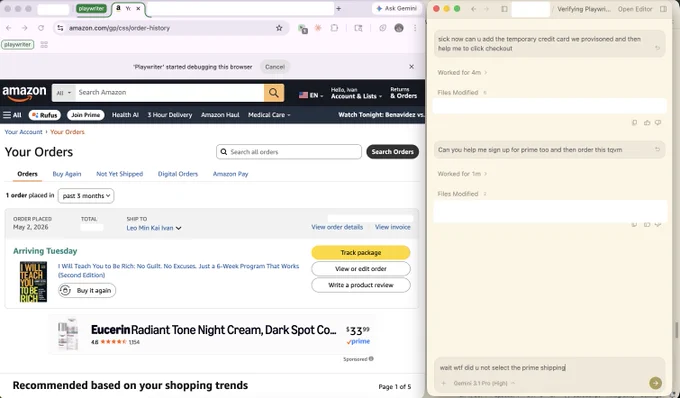Screen dimensions: 680x398
Task: Toggle the left sidebar icon in chat window
Action: click(504, 9)
